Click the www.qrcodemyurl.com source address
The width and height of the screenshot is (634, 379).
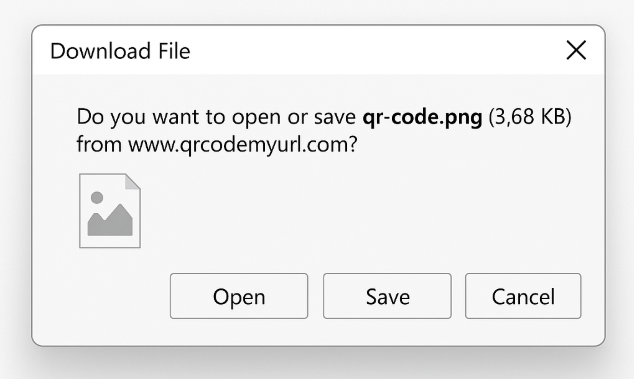coord(239,144)
